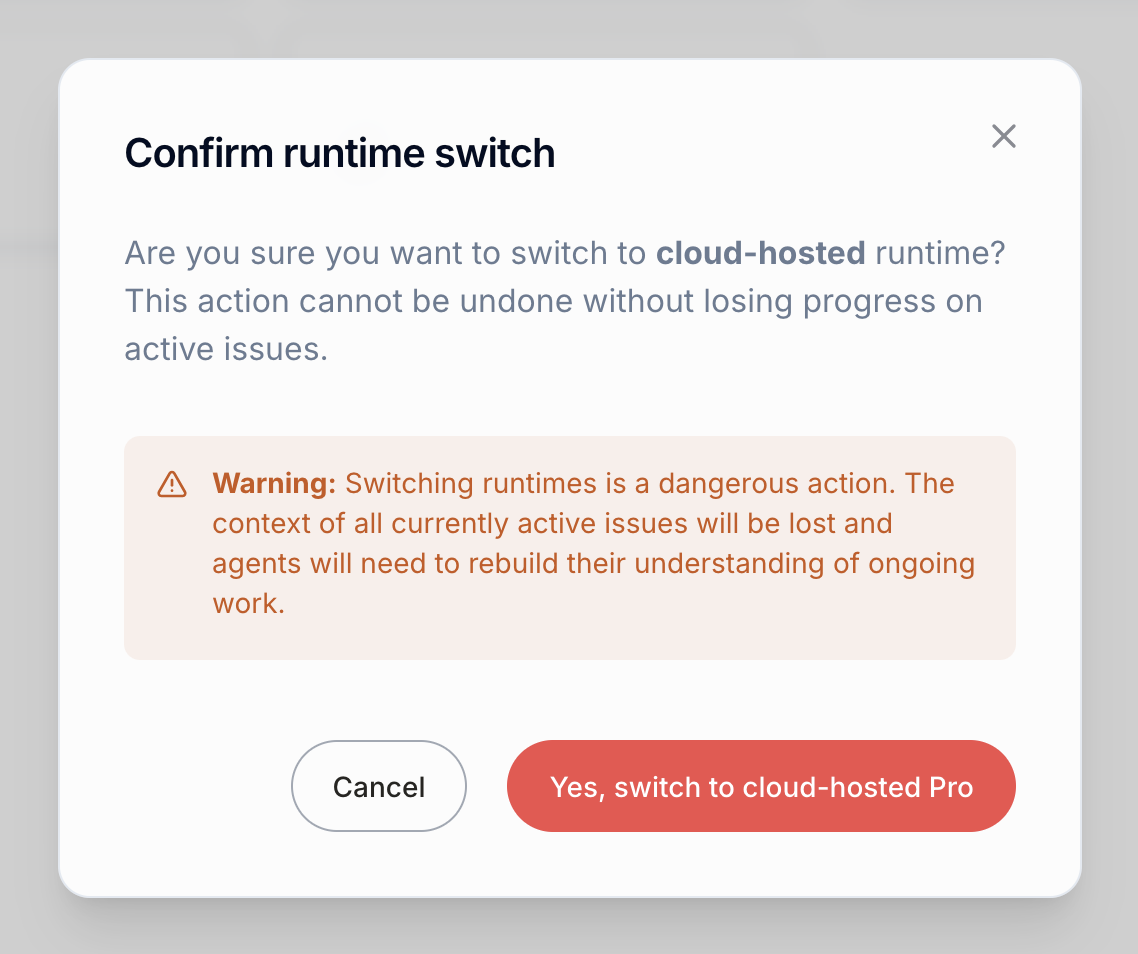Abort the switch by clicking Cancel
1138x954 pixels.
click(378, 786)
